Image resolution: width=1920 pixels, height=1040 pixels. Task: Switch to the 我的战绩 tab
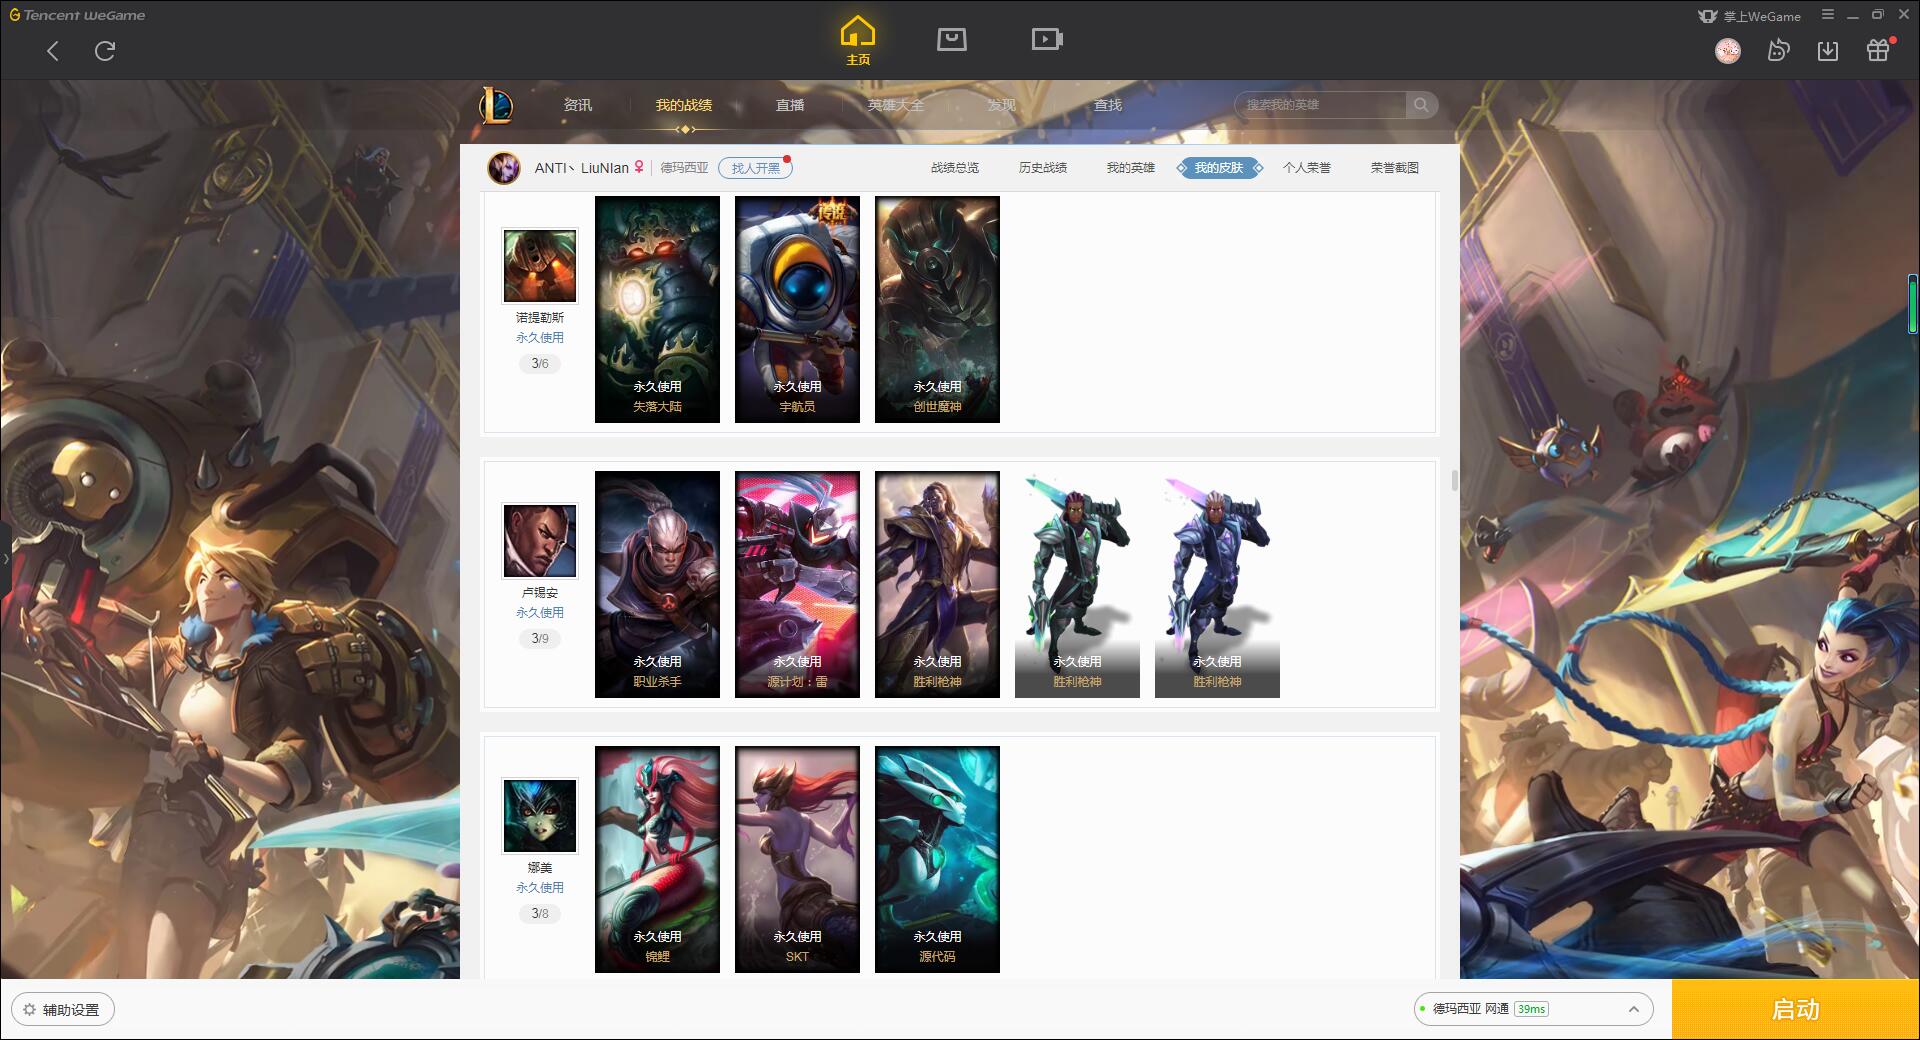click(684, 105)
